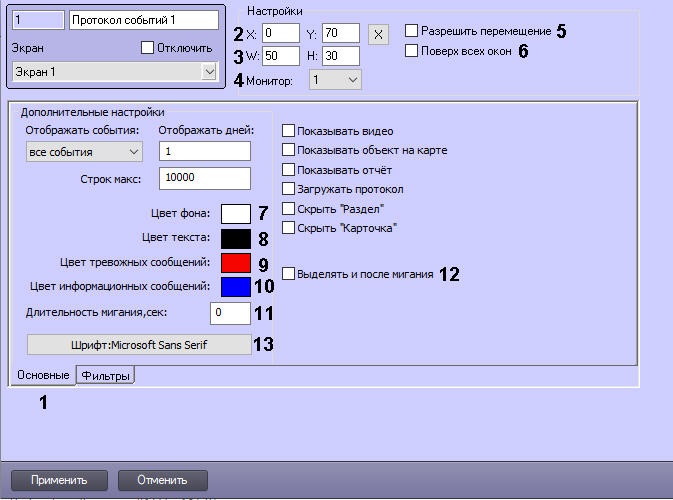Screen dimensions: 673x500
Task: Click the 'Строк макс' input field
Action: coord(204,178)
